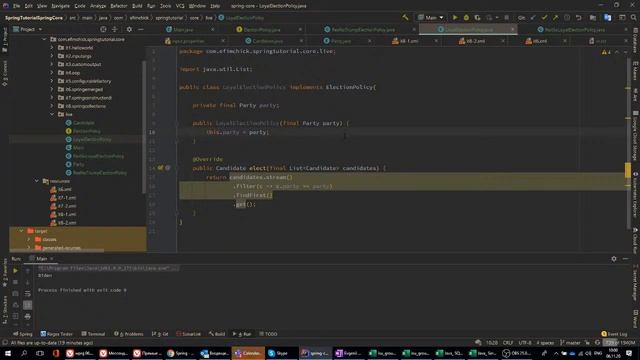Open the Project view selector dropdown
Screen dimensions: 640x360
27,29
